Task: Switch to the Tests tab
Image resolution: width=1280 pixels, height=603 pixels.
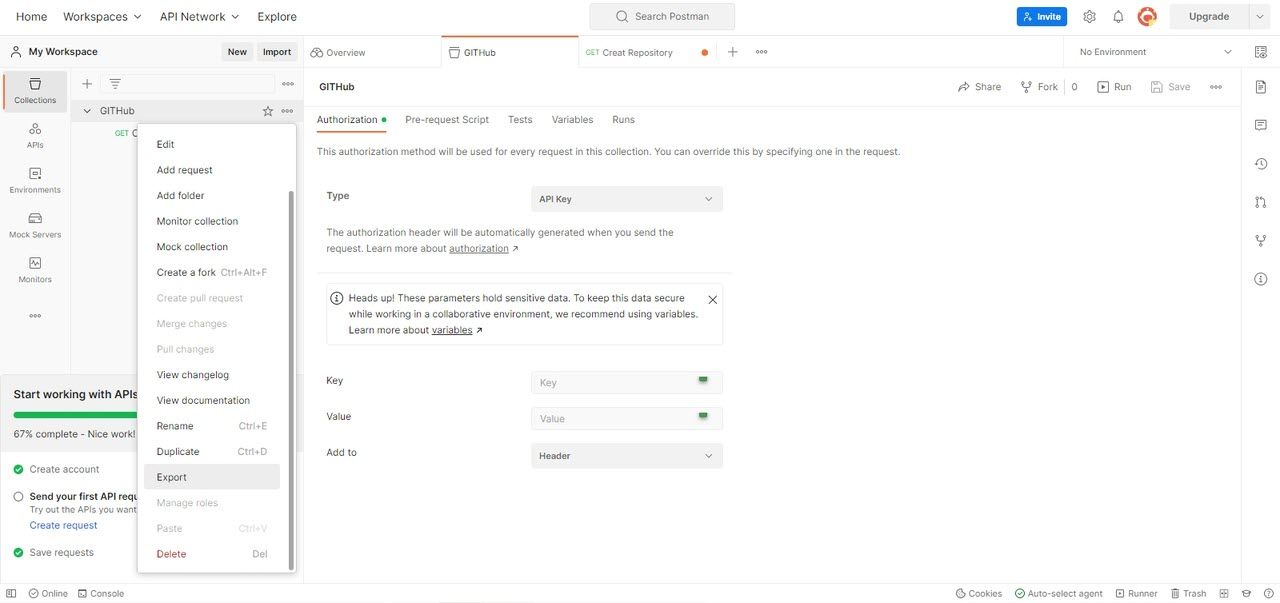Action: pos(518,118)
